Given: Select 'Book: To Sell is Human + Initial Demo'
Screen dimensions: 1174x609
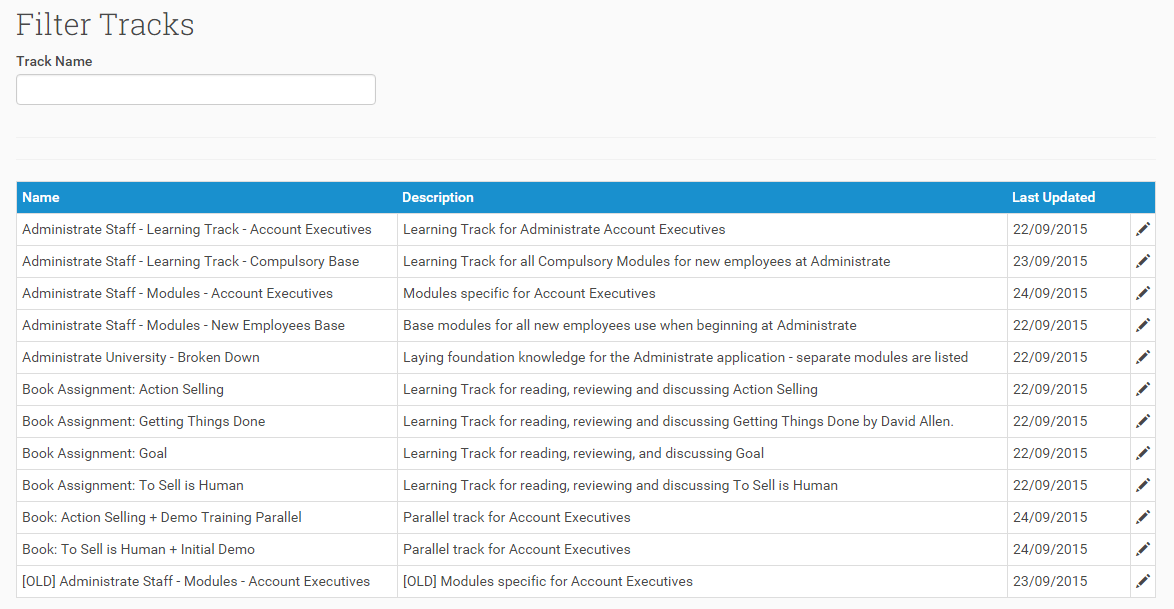Looking at the screenshot, I should 139,549.
